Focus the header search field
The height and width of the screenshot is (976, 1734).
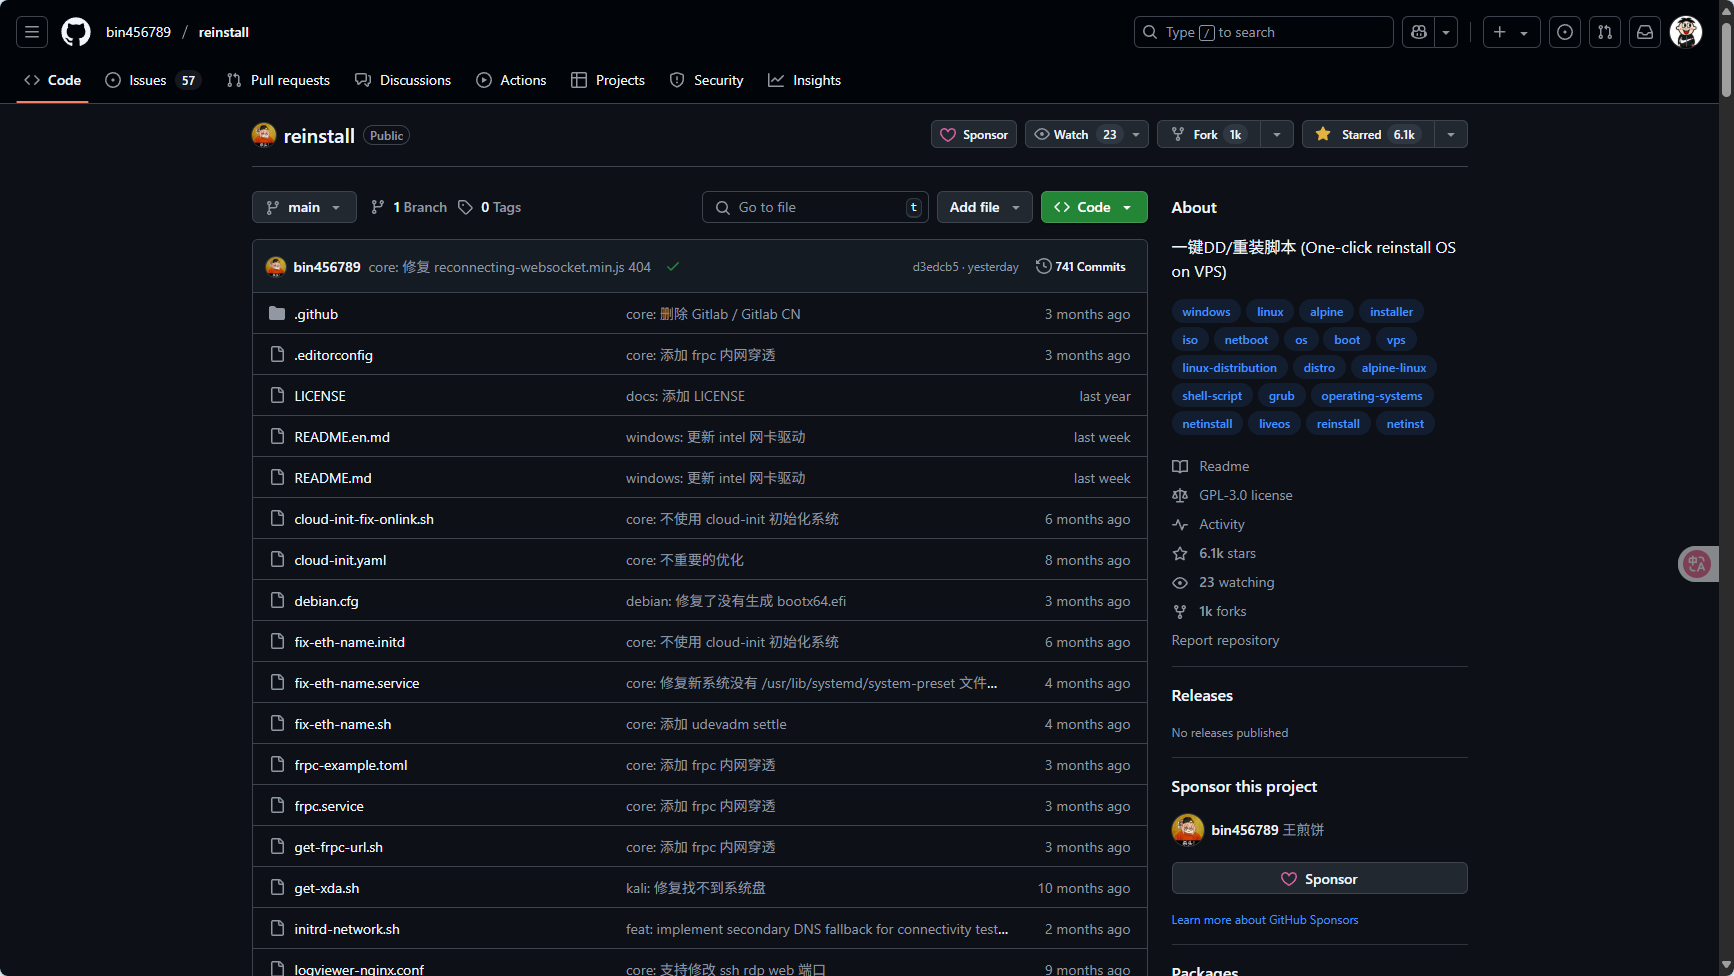(x=1263, y=32)
